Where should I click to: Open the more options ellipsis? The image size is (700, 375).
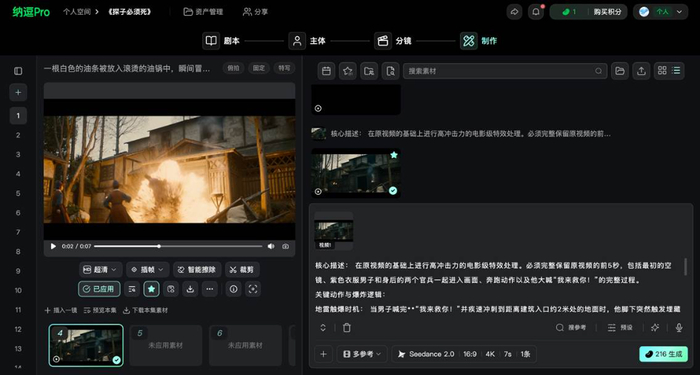point(210,289)
